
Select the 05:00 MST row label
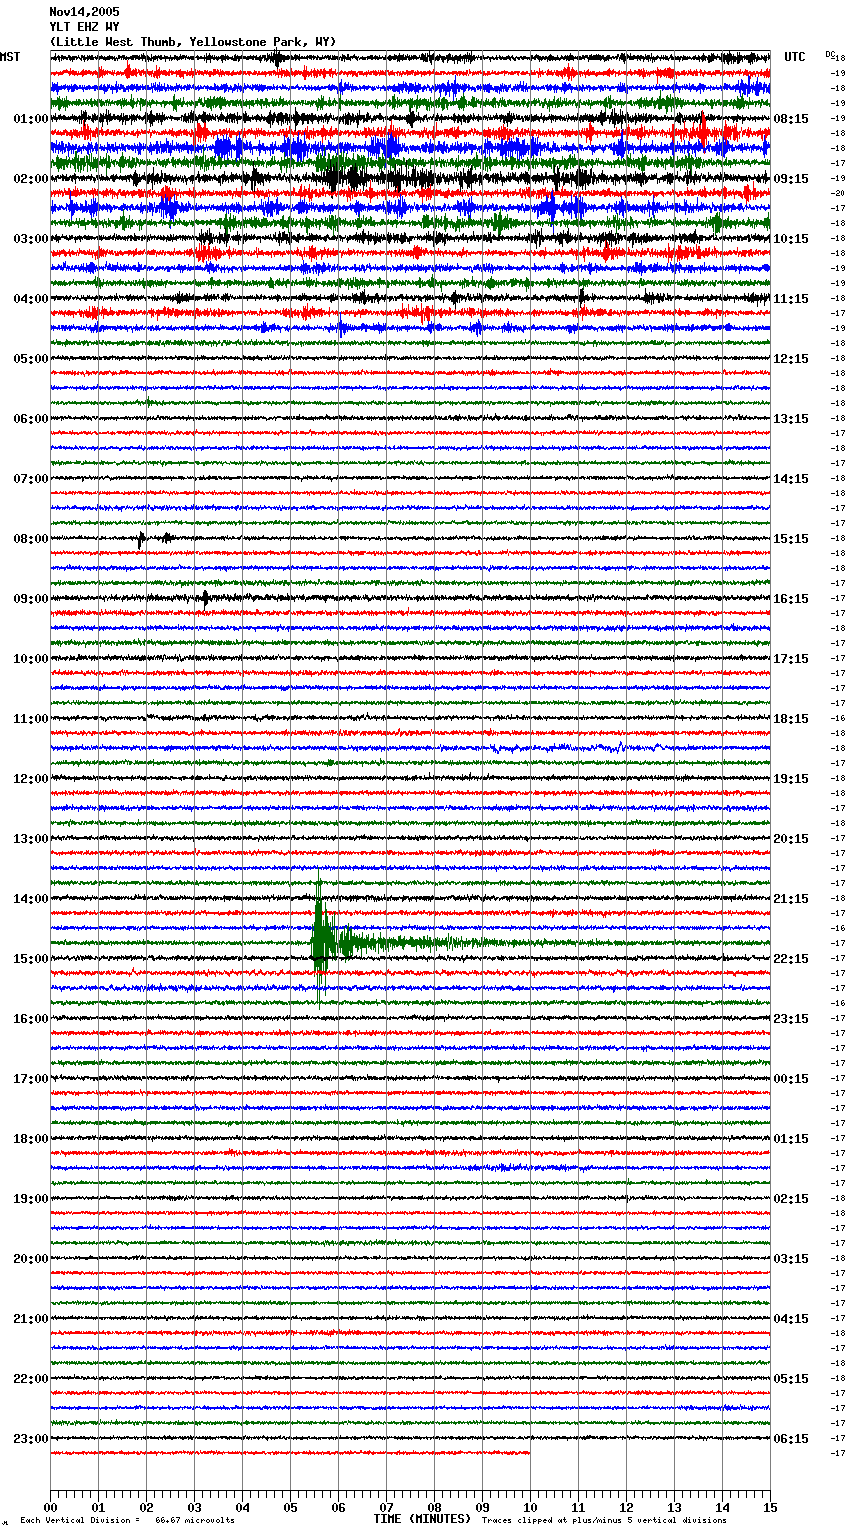(x=31, y=359)
